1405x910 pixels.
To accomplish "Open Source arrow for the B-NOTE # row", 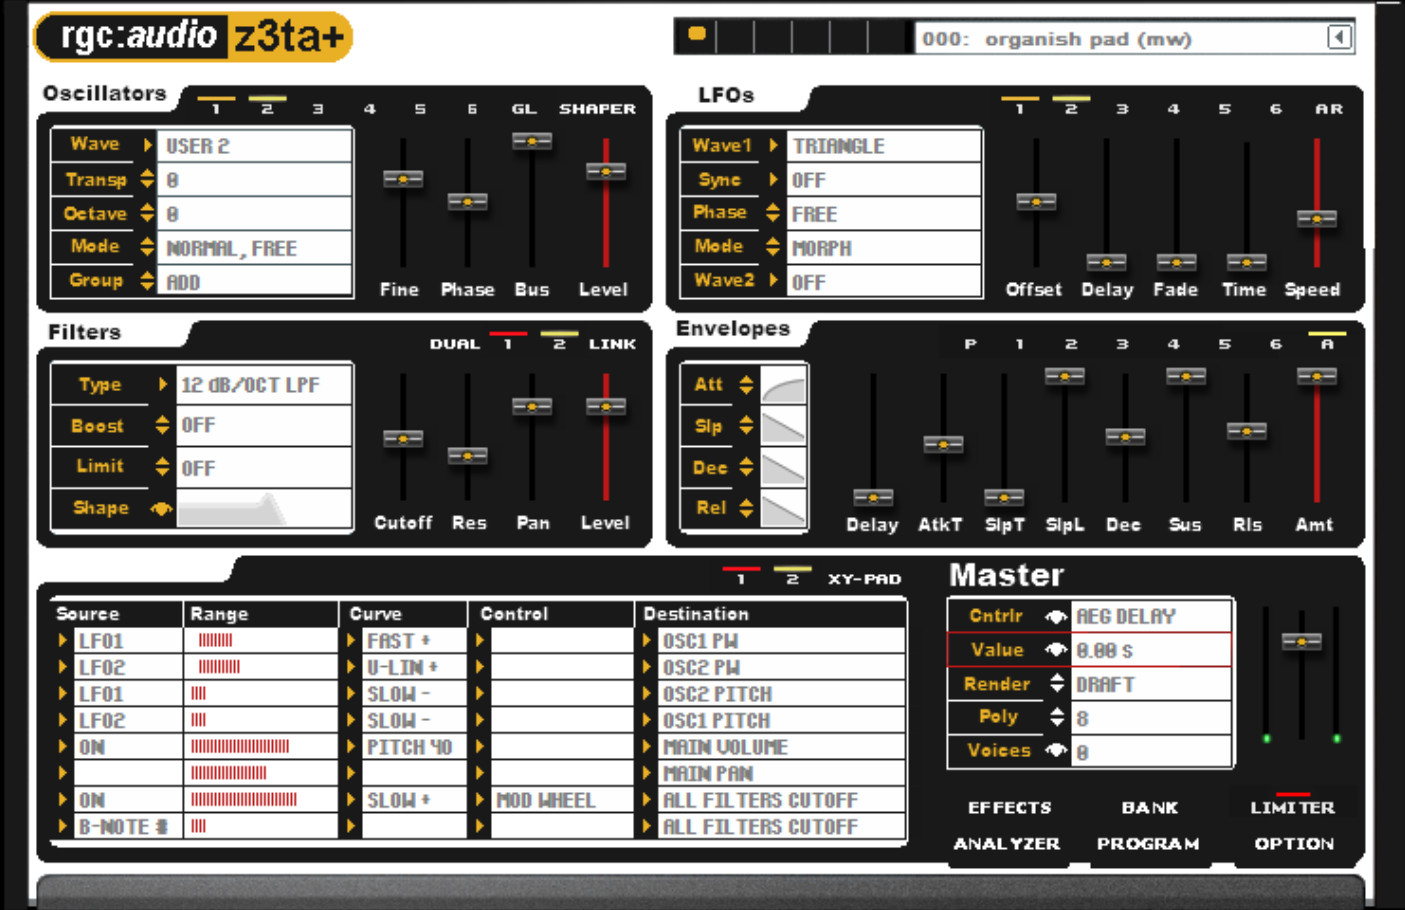I will coord(63,826).
